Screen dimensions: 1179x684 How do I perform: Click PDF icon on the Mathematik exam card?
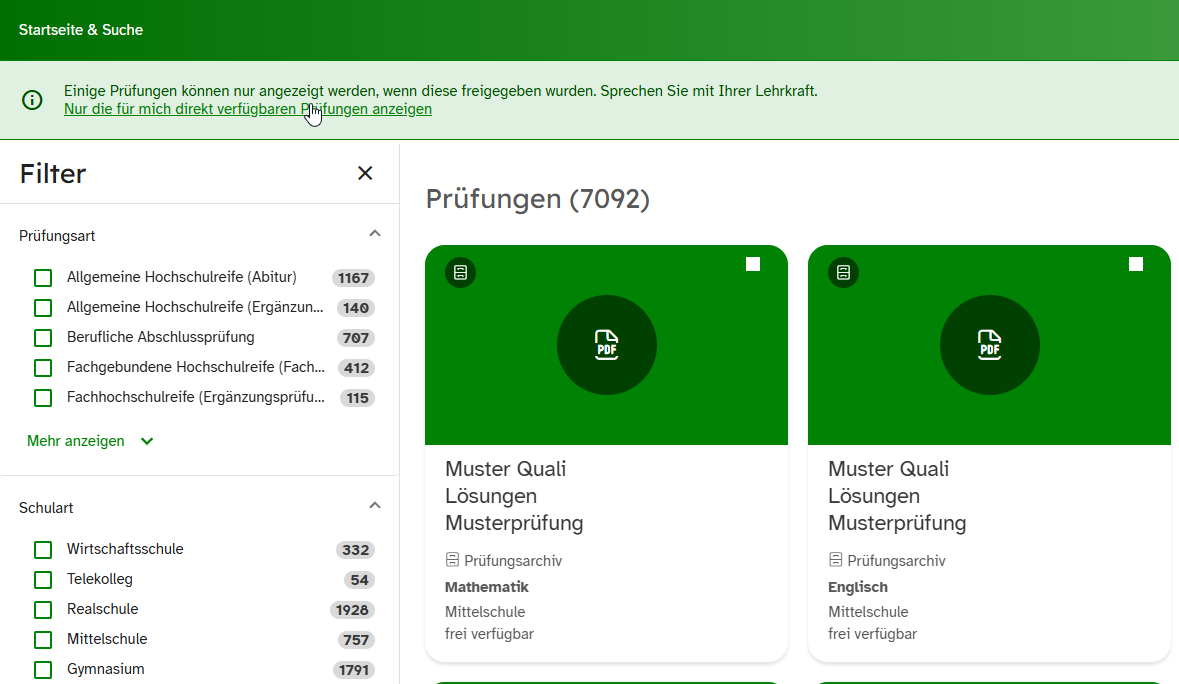point(606,345)
